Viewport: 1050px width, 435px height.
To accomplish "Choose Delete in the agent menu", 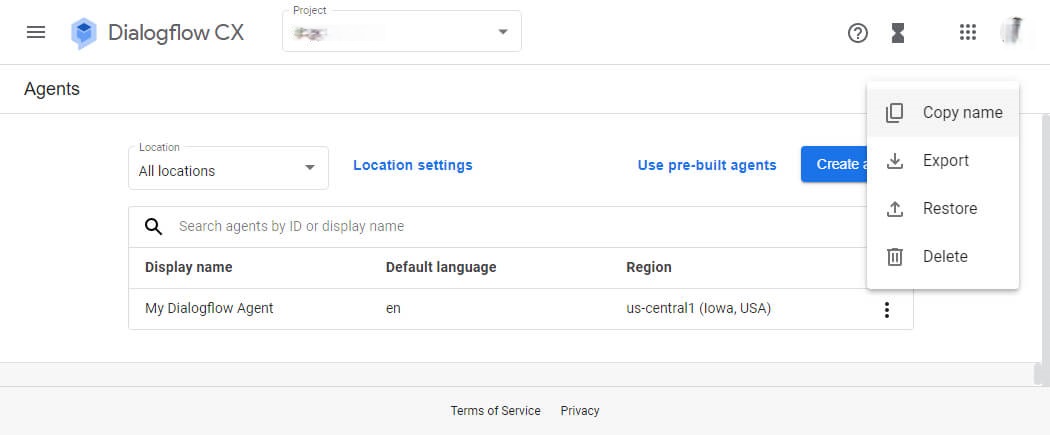I will (x=943, y=257).
